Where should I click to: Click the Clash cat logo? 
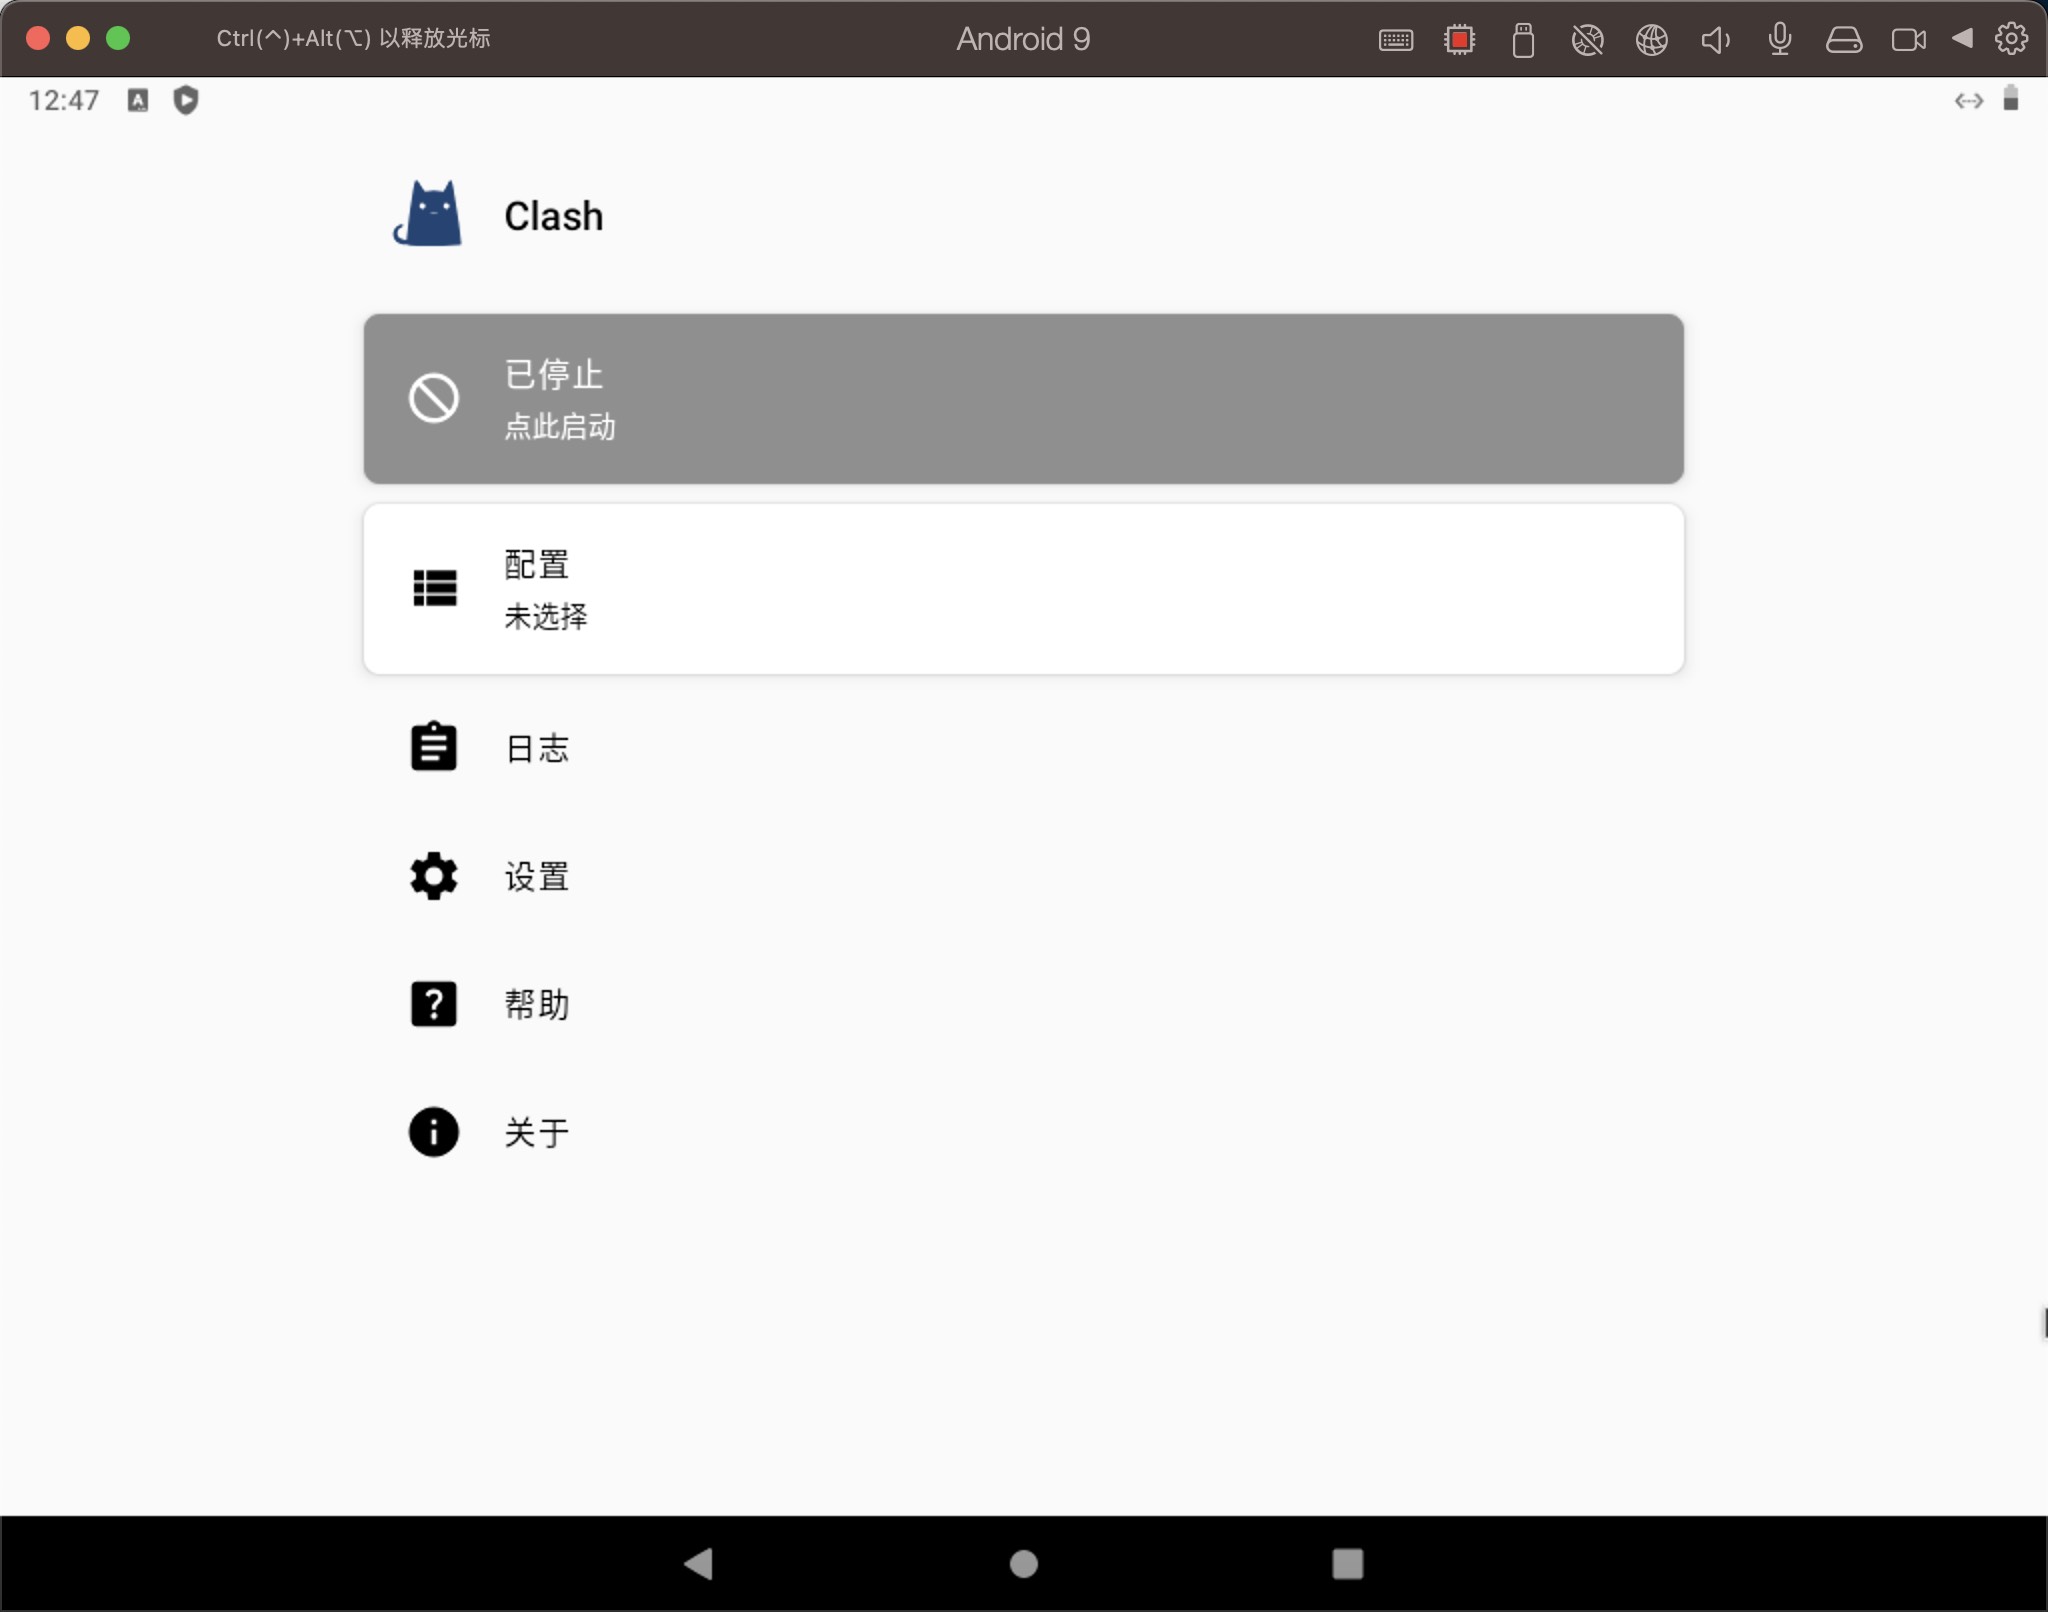click(428, 214)
